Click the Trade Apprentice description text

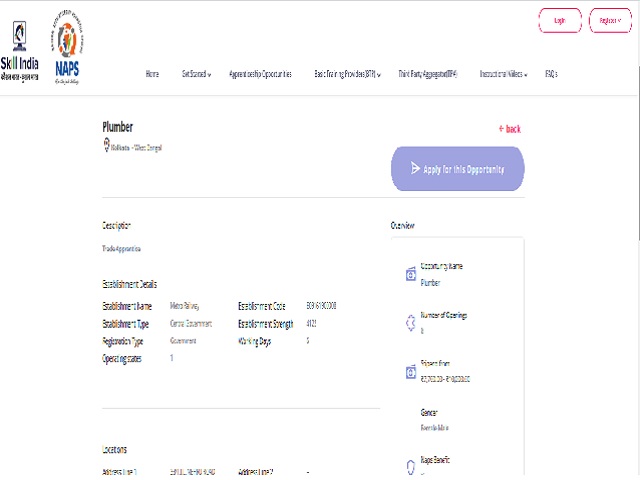tap(121, 249)
